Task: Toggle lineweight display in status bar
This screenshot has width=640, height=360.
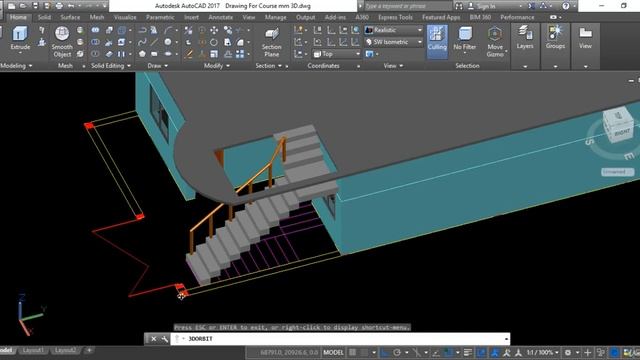Action: point(468,352)
